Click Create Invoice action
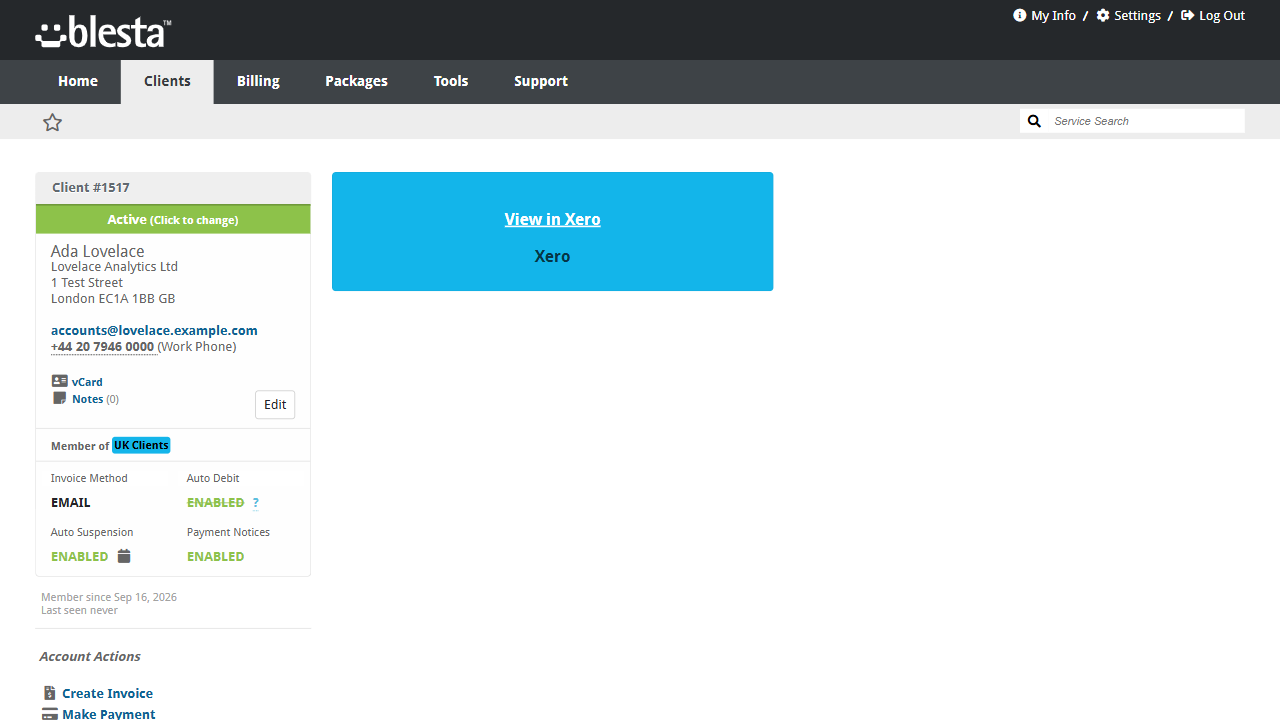 pos(107,693)
